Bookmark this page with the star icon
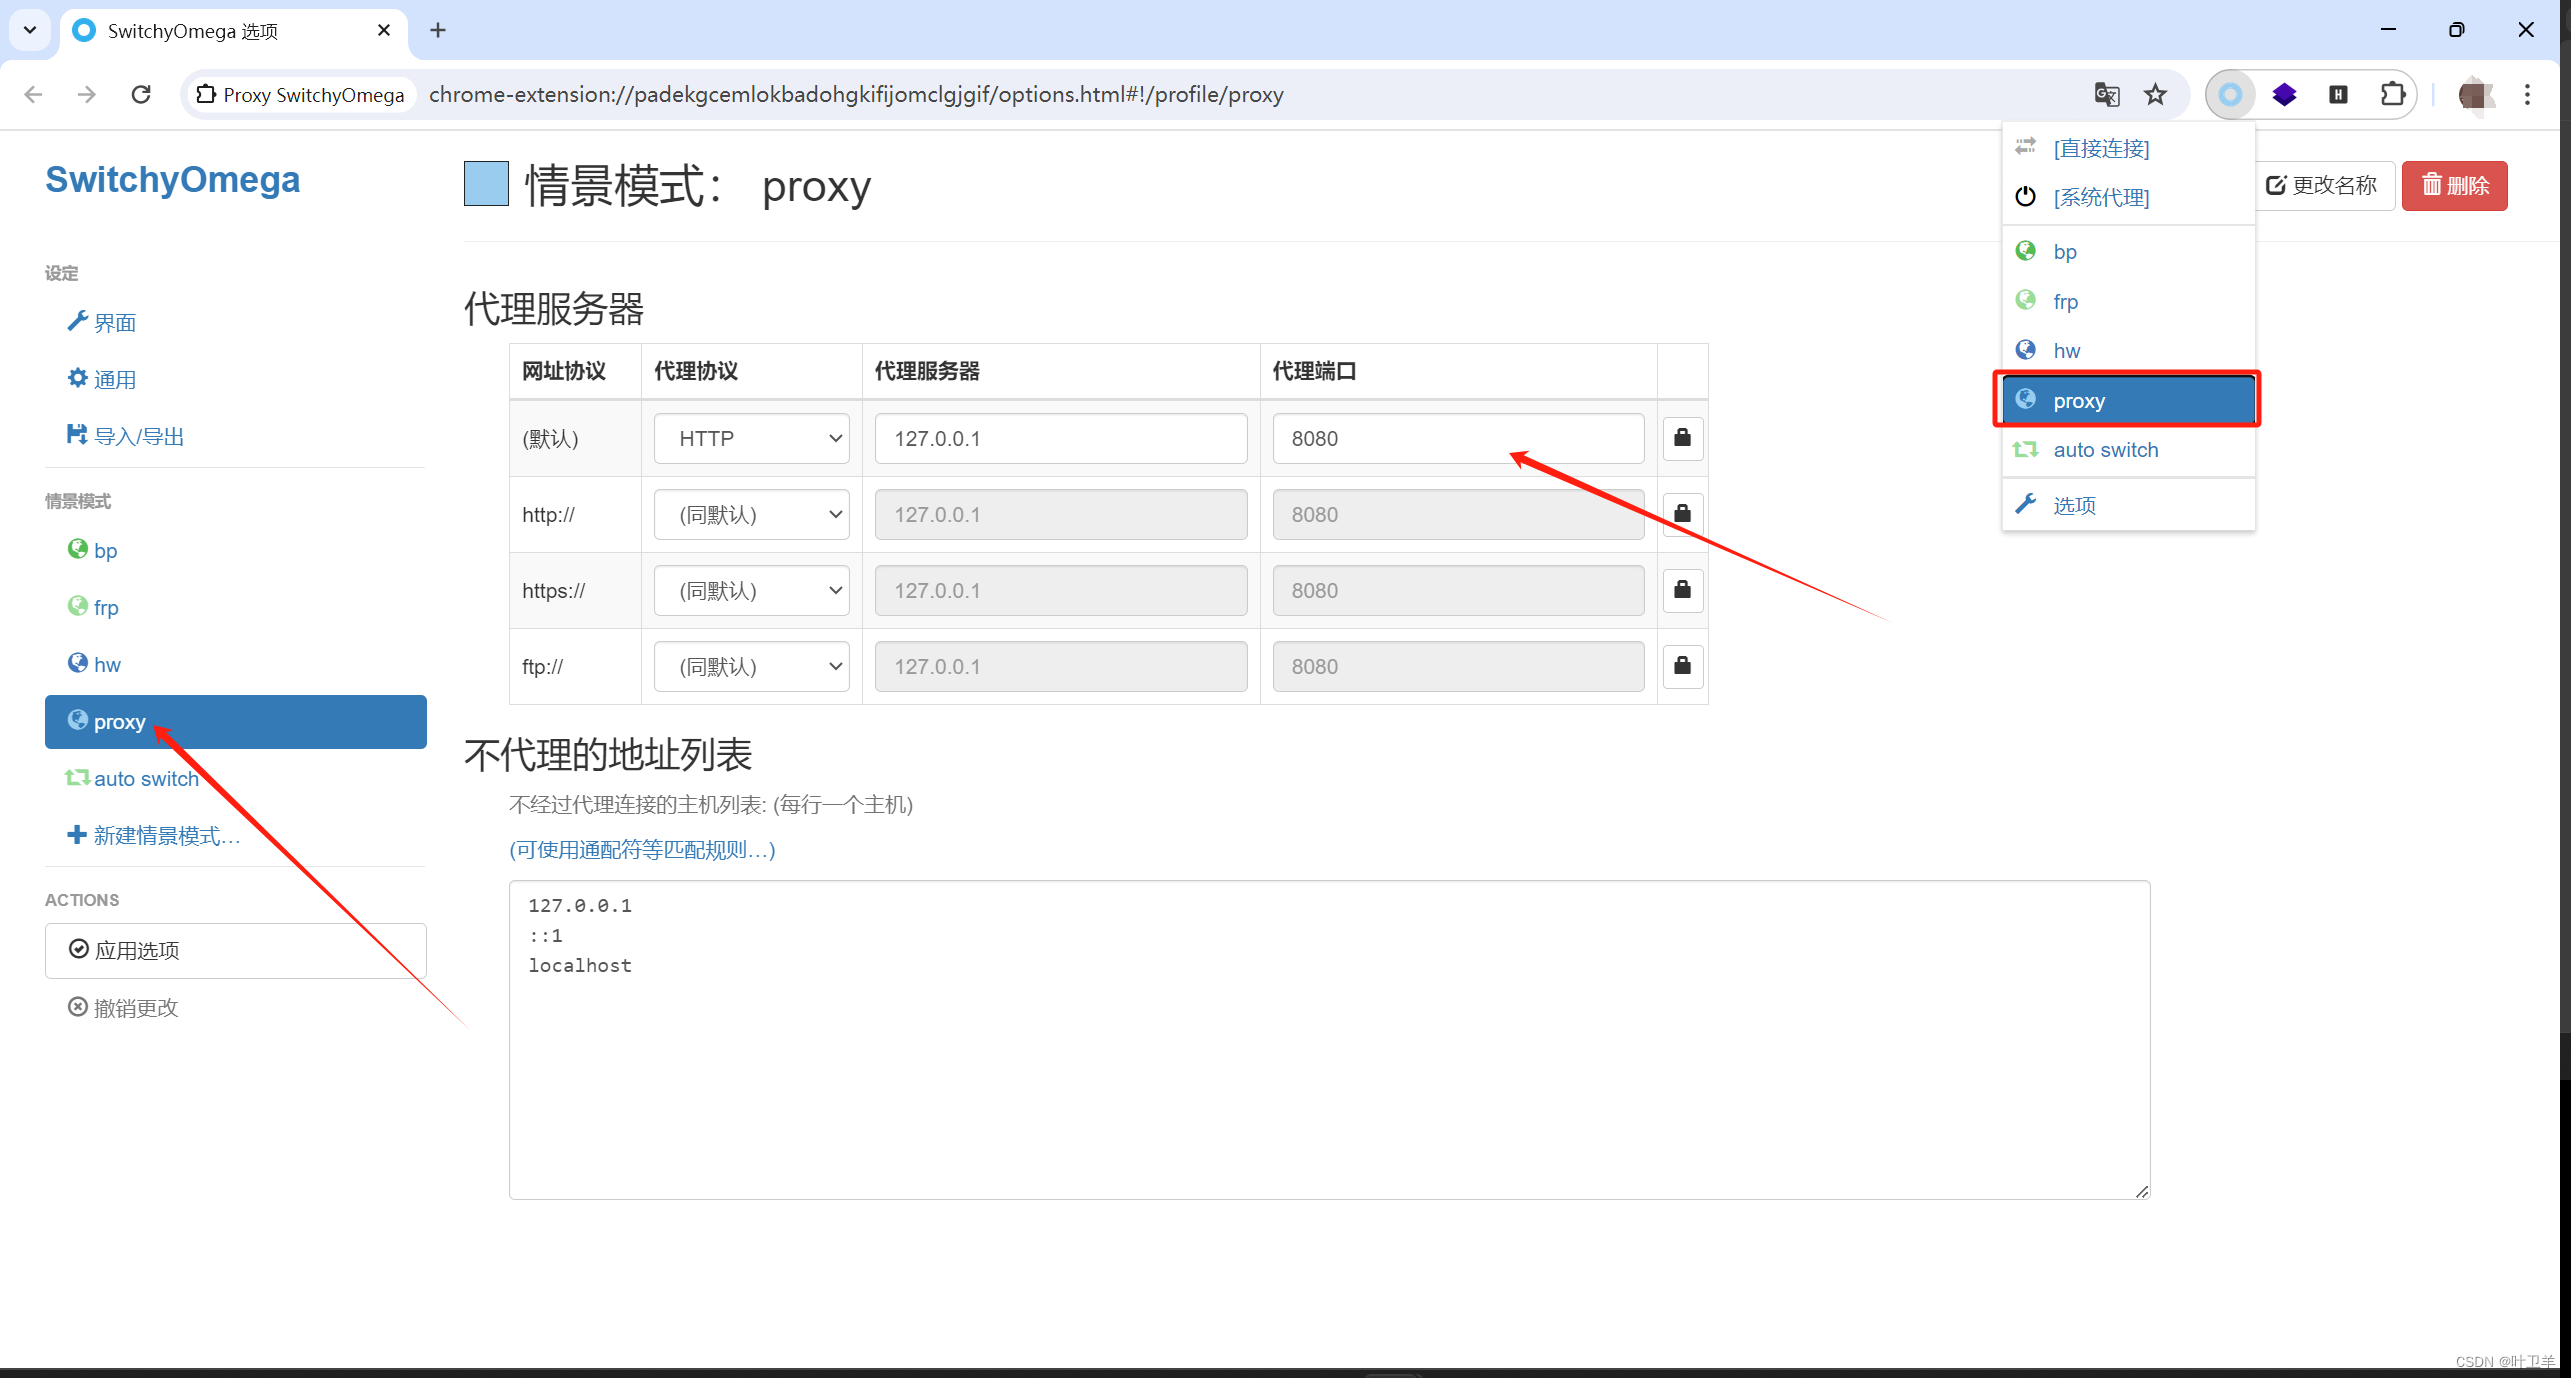Viewport: 2571px width, 1378px height. click(2155, 95)
